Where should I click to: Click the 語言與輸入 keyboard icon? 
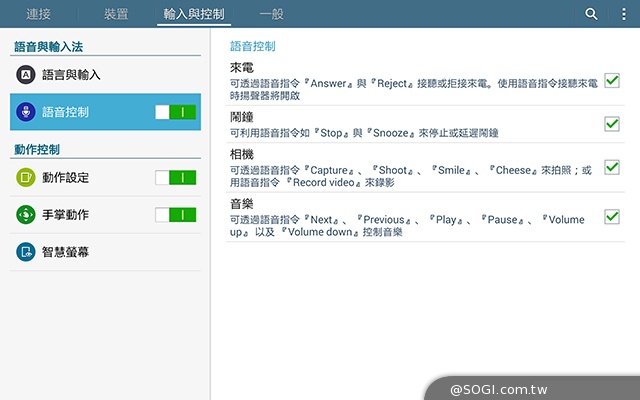(x=26, y=75)
